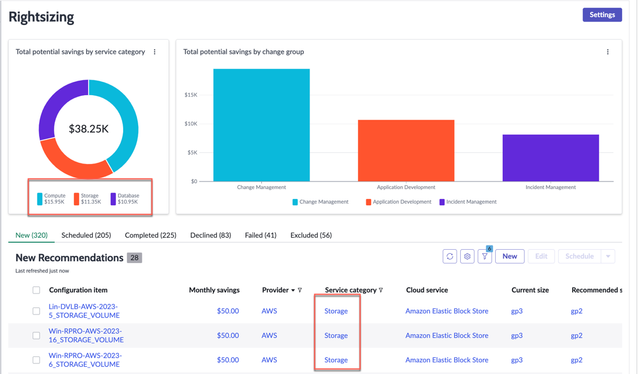
Task: Toggle the Database legend swatch in donut chart
Action: 113,199
